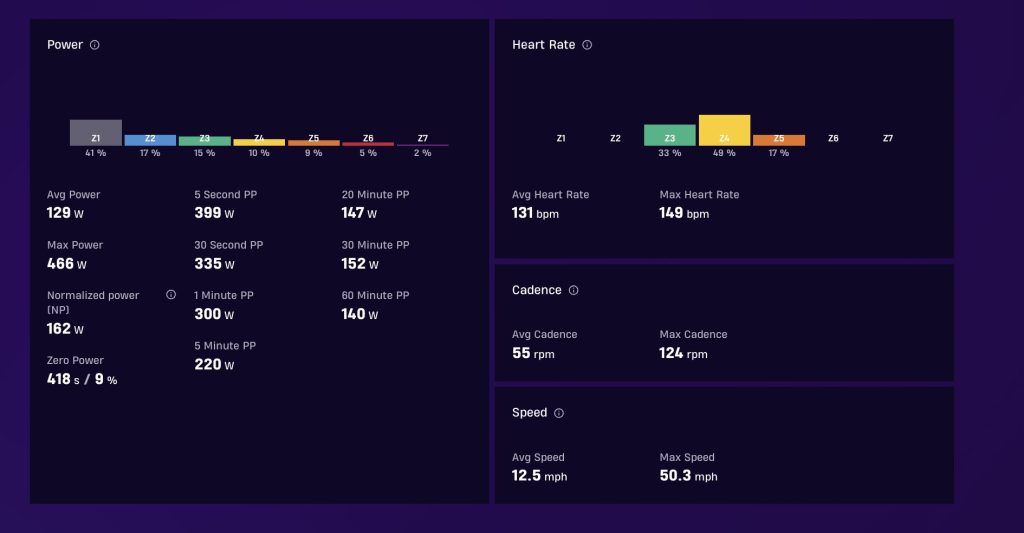Viewport: 1024px width, 533px height.
Task: Click the Avg Speed label
Action: pyautogui.click(x=538, y=457)
